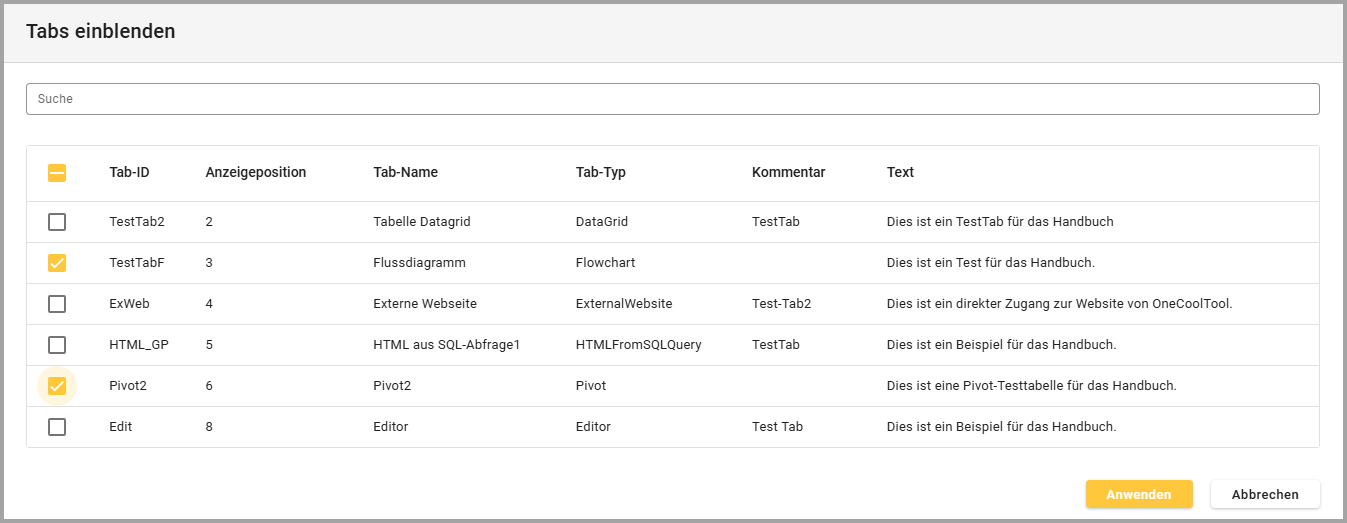Select the HTML aus SQL-Abfrage1 entry

point(447,345)
